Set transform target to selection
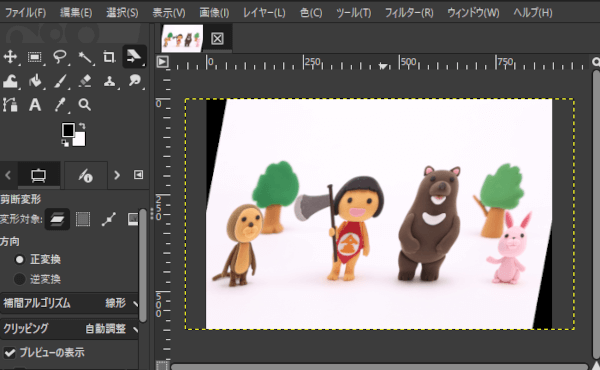600x370 pixels. (x=83, y=219)
